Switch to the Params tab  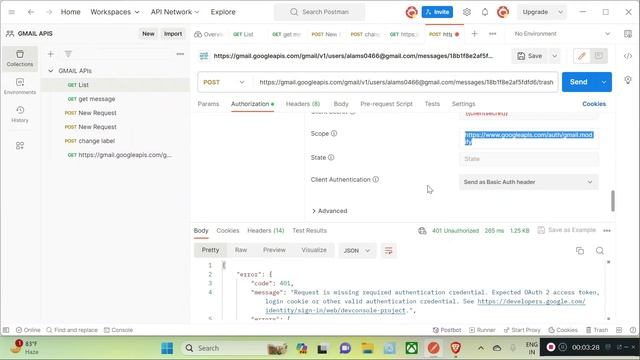tap(208, 104)
